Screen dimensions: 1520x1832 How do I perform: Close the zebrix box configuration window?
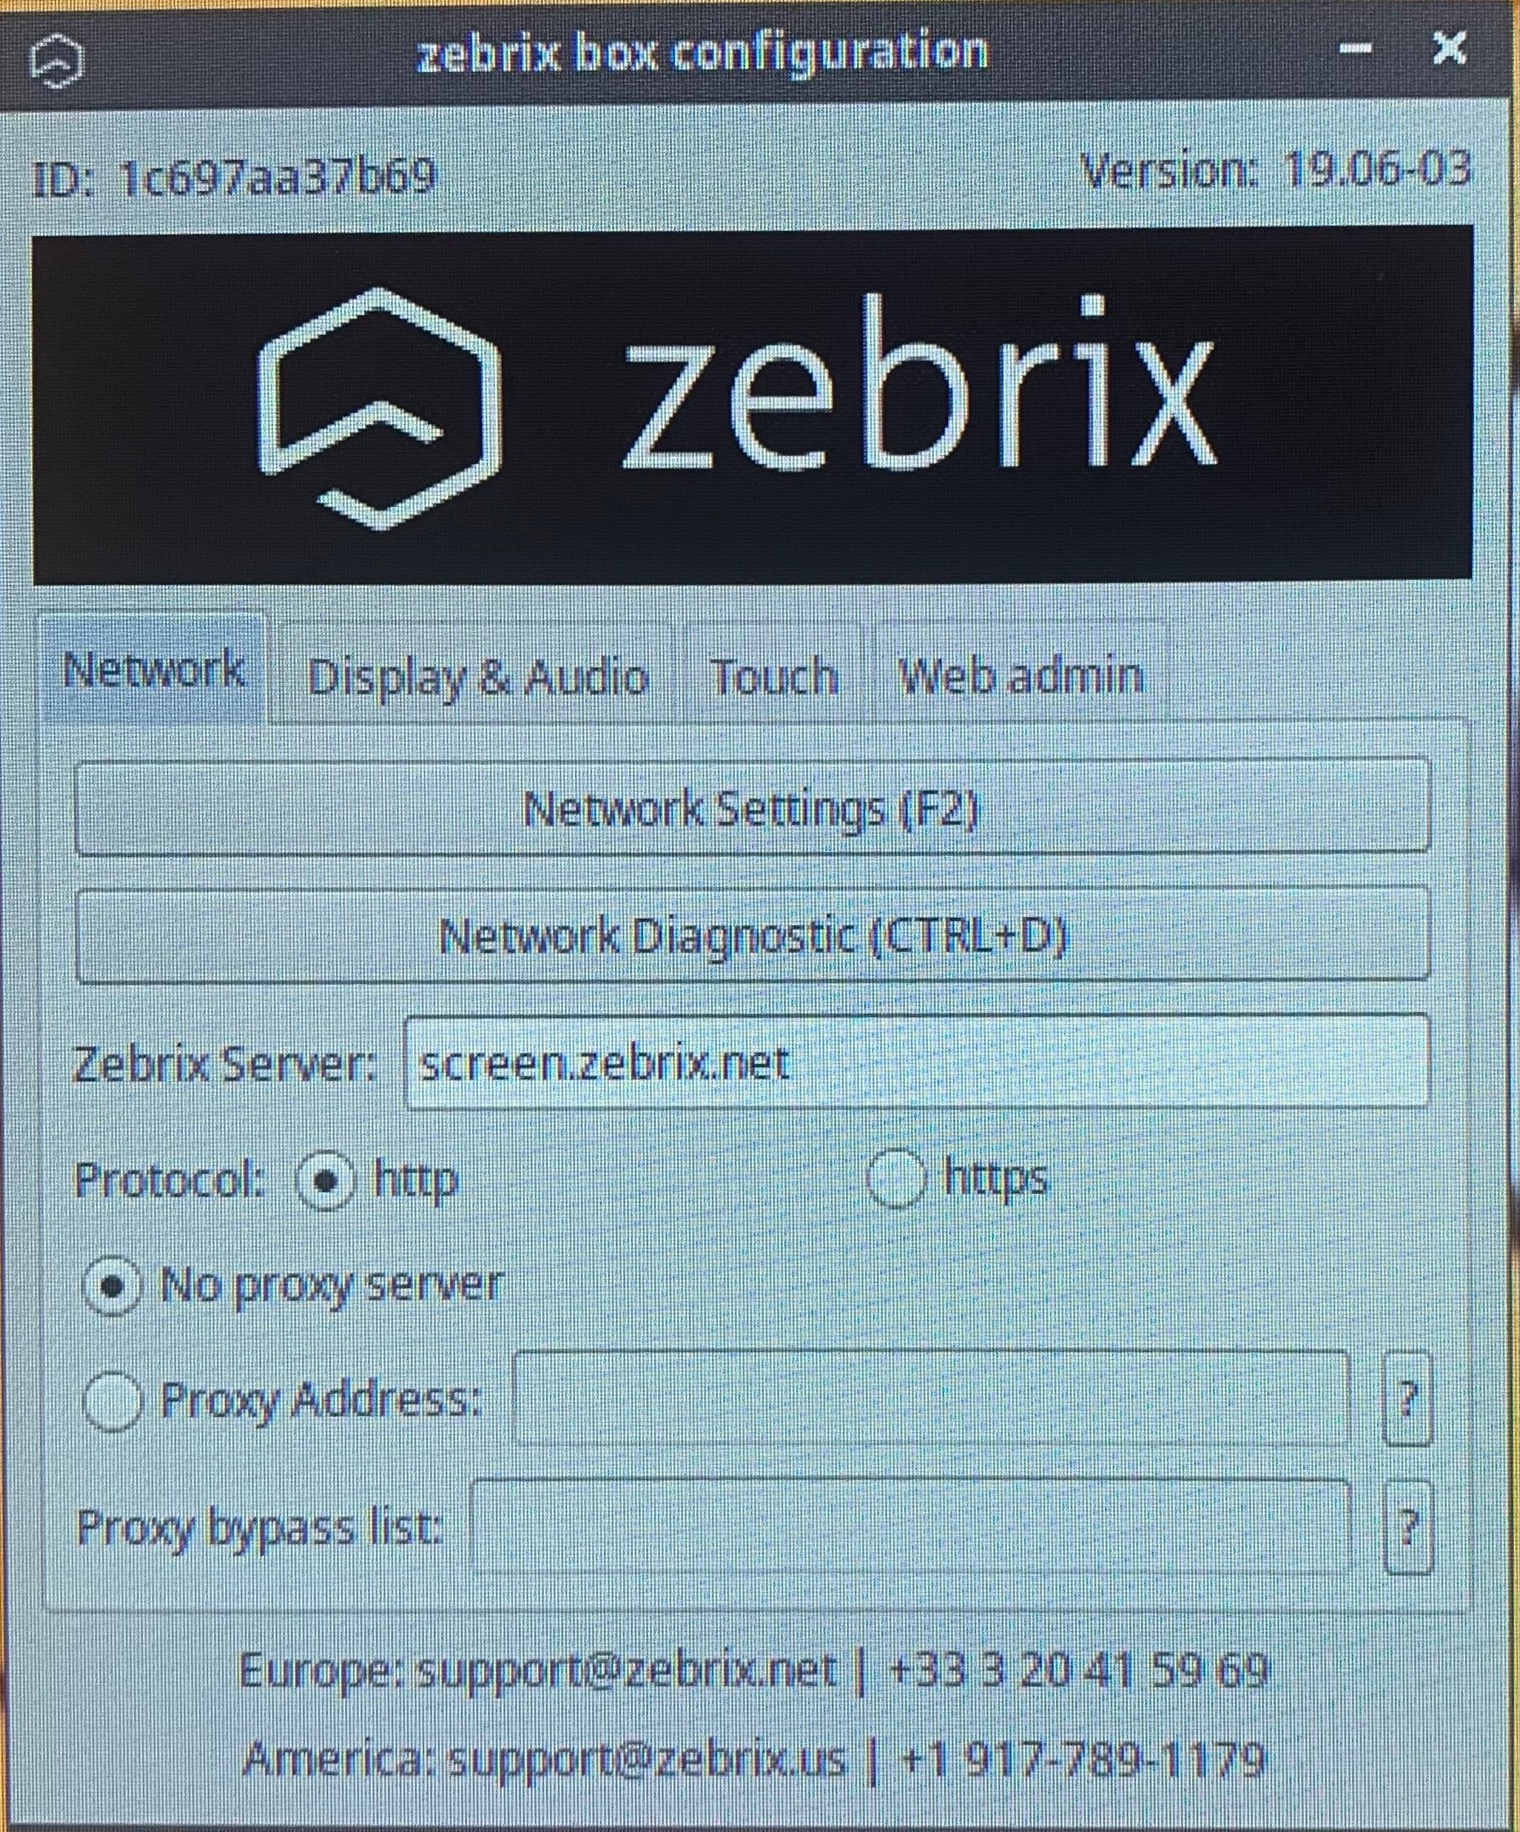click(1449, 47)
